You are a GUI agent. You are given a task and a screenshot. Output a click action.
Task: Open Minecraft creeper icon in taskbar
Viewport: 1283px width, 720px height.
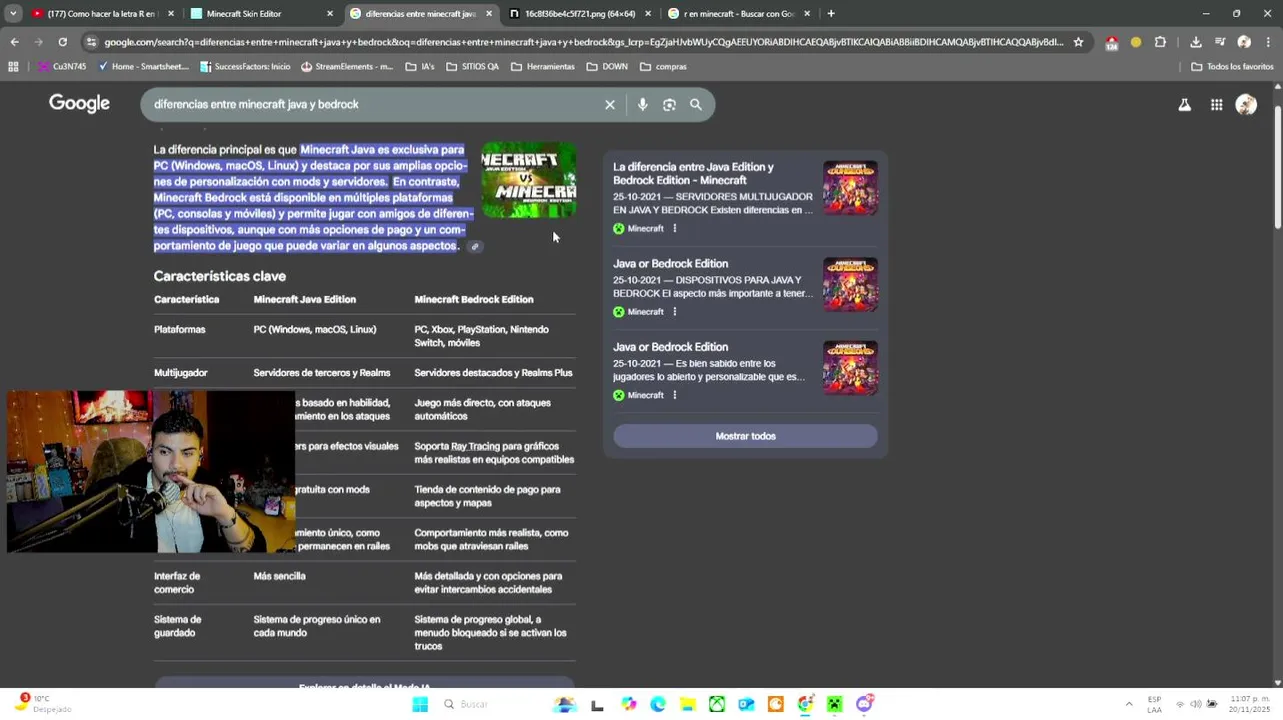pyautogui.click(x=835, y=704)
